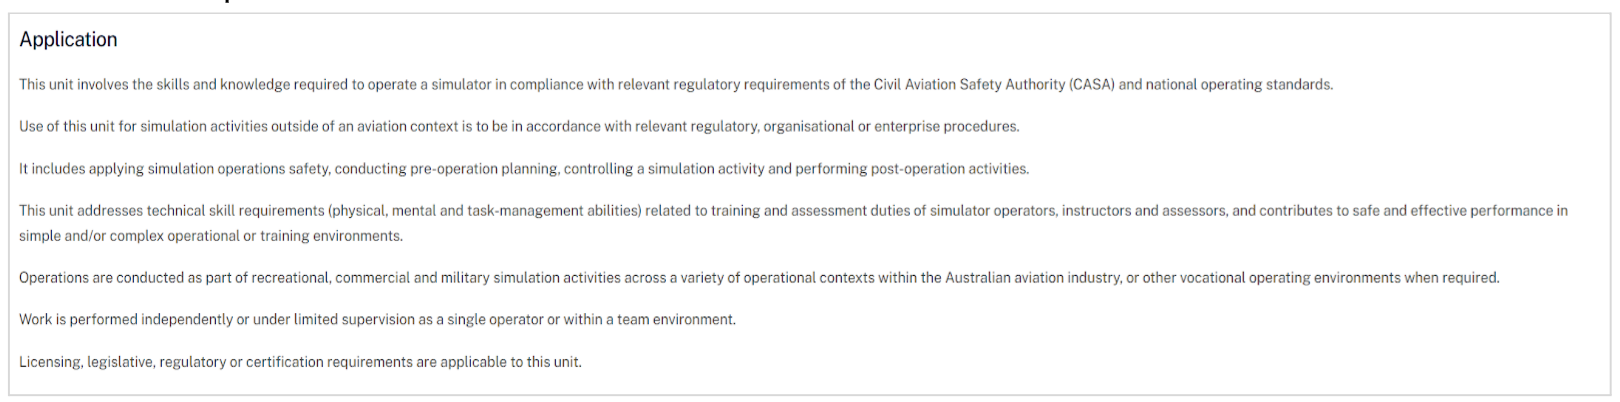1620x402 pixels.
Task: Click the words 'performing post-operation activities'
Action: [x=911, y=169]
